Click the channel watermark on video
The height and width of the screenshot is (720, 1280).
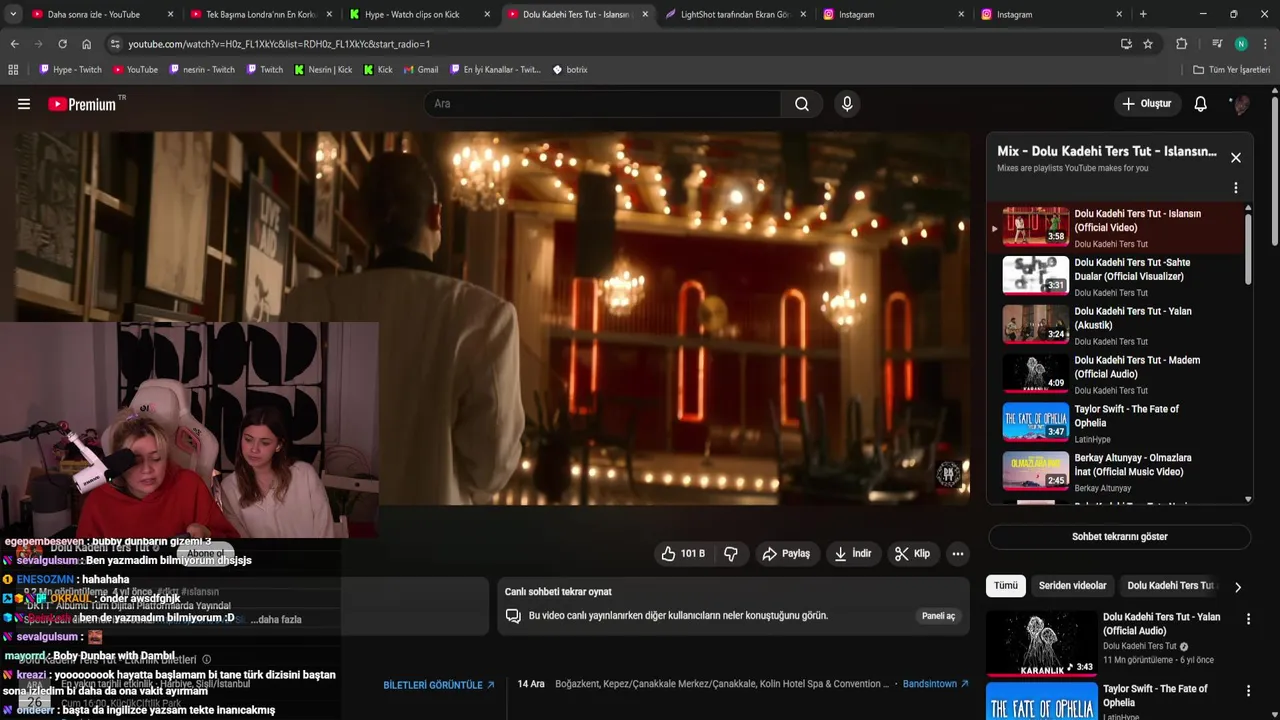click(x=949, y=474)
